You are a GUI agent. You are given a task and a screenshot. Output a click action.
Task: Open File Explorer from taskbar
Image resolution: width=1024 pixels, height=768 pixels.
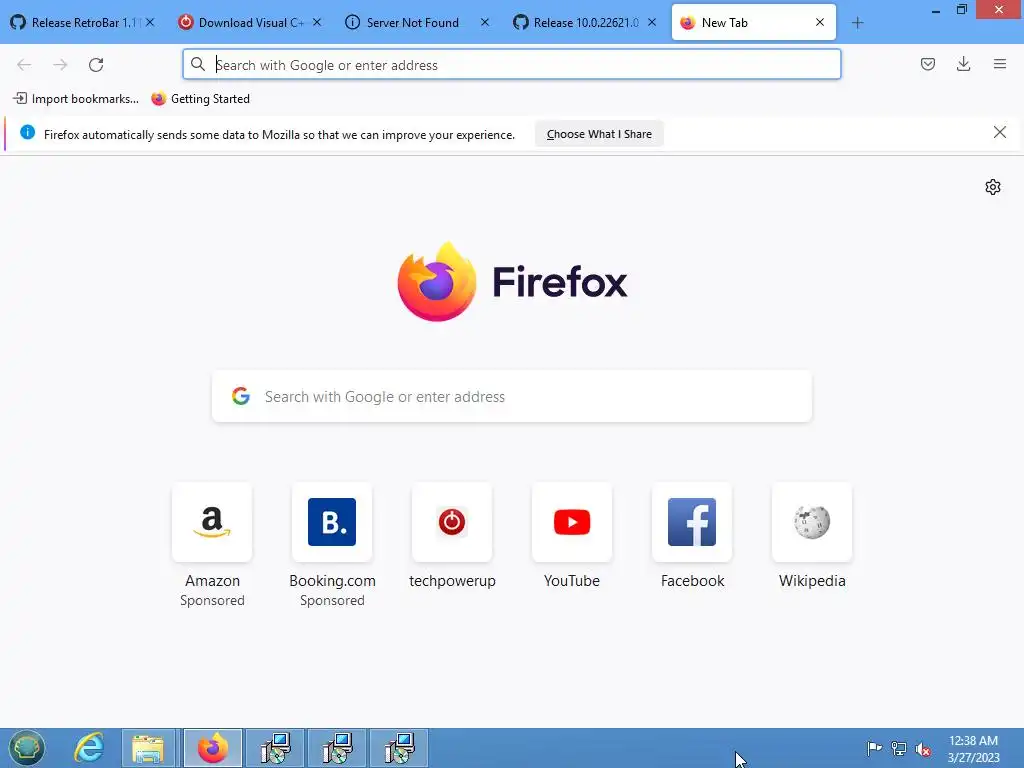point(148,748)
